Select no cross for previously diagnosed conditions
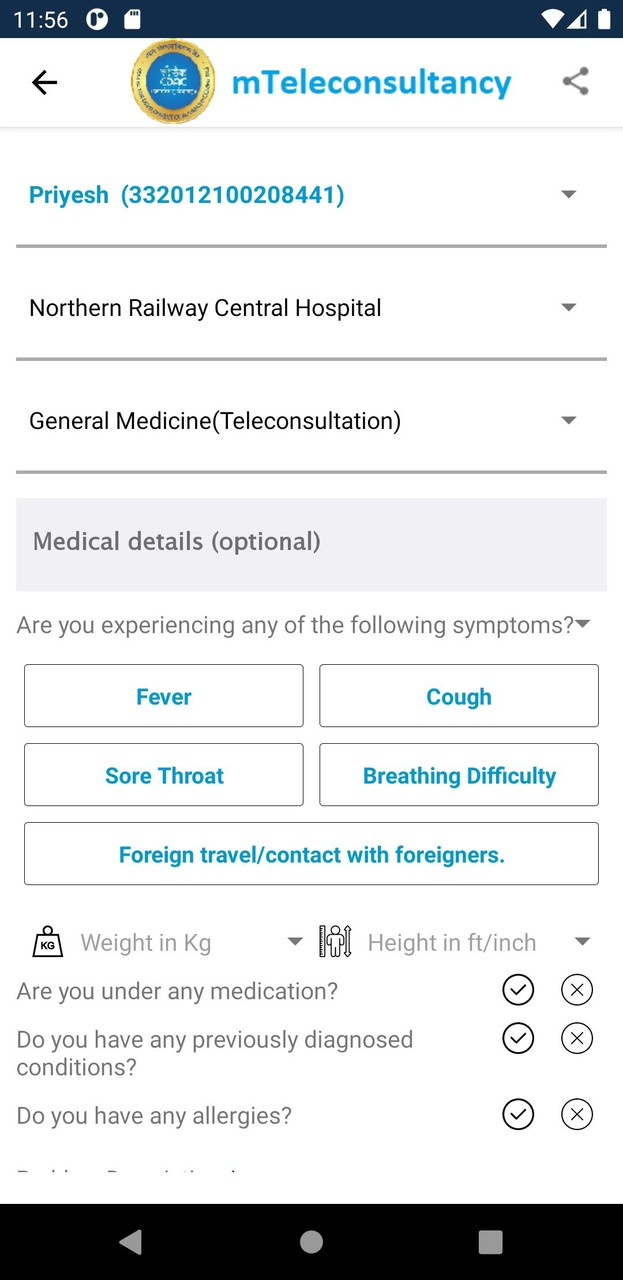The image size is (623, 1280). [577, 1038]
